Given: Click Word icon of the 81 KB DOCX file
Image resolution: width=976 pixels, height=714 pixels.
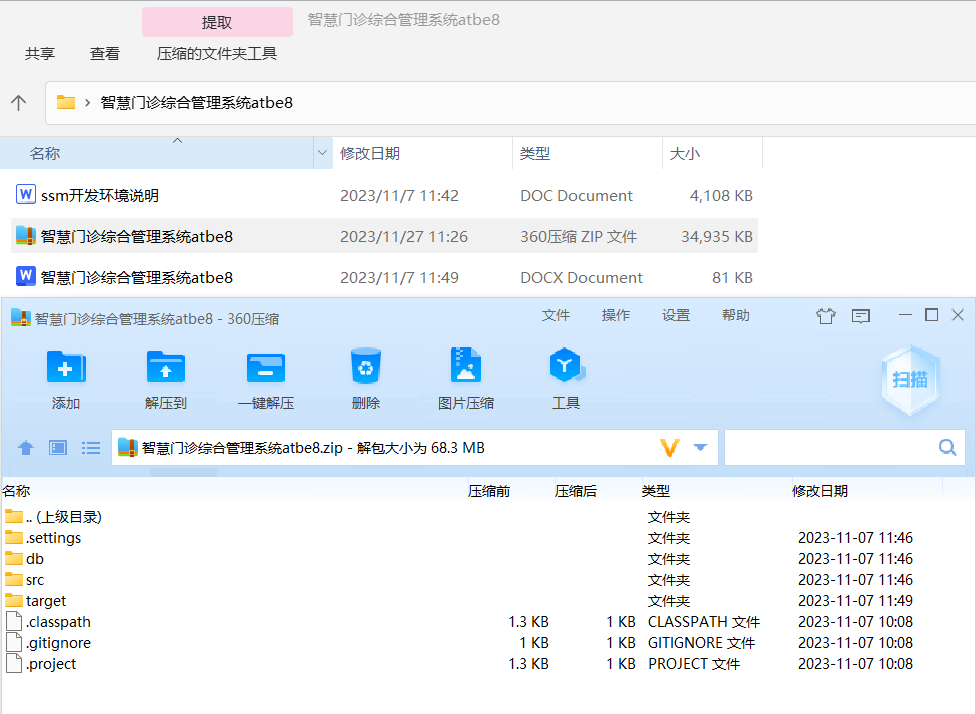Looking at the screenshot, I should click(x=26, y=276).
